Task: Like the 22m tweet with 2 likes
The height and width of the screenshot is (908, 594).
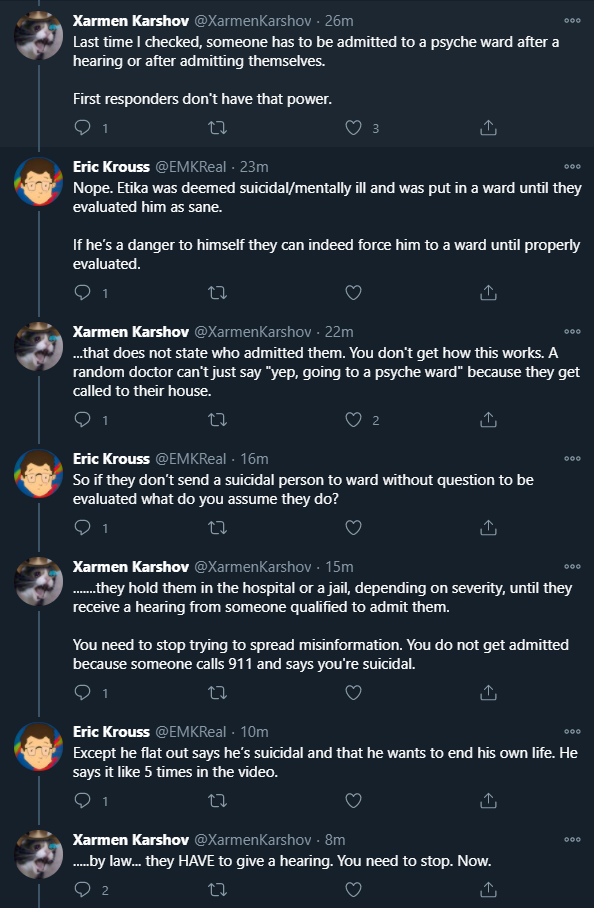Action: click(x=353, y=419)
